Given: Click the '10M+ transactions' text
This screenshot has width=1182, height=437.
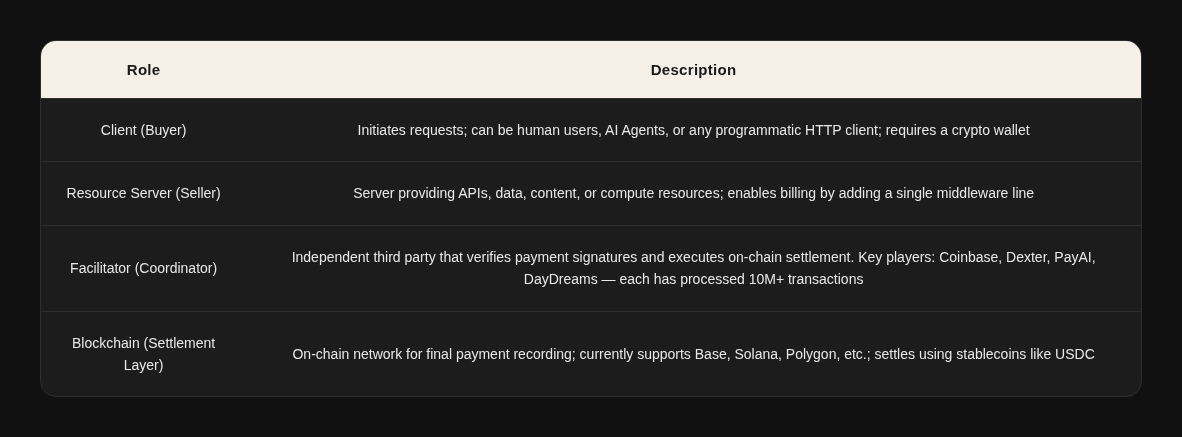Looking at the screenshot, I should 805,279.
